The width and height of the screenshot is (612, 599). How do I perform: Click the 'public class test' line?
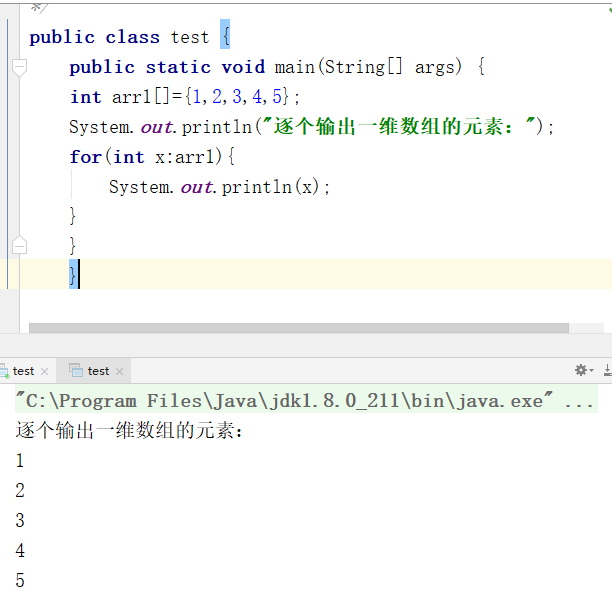(x=130, y=37)
